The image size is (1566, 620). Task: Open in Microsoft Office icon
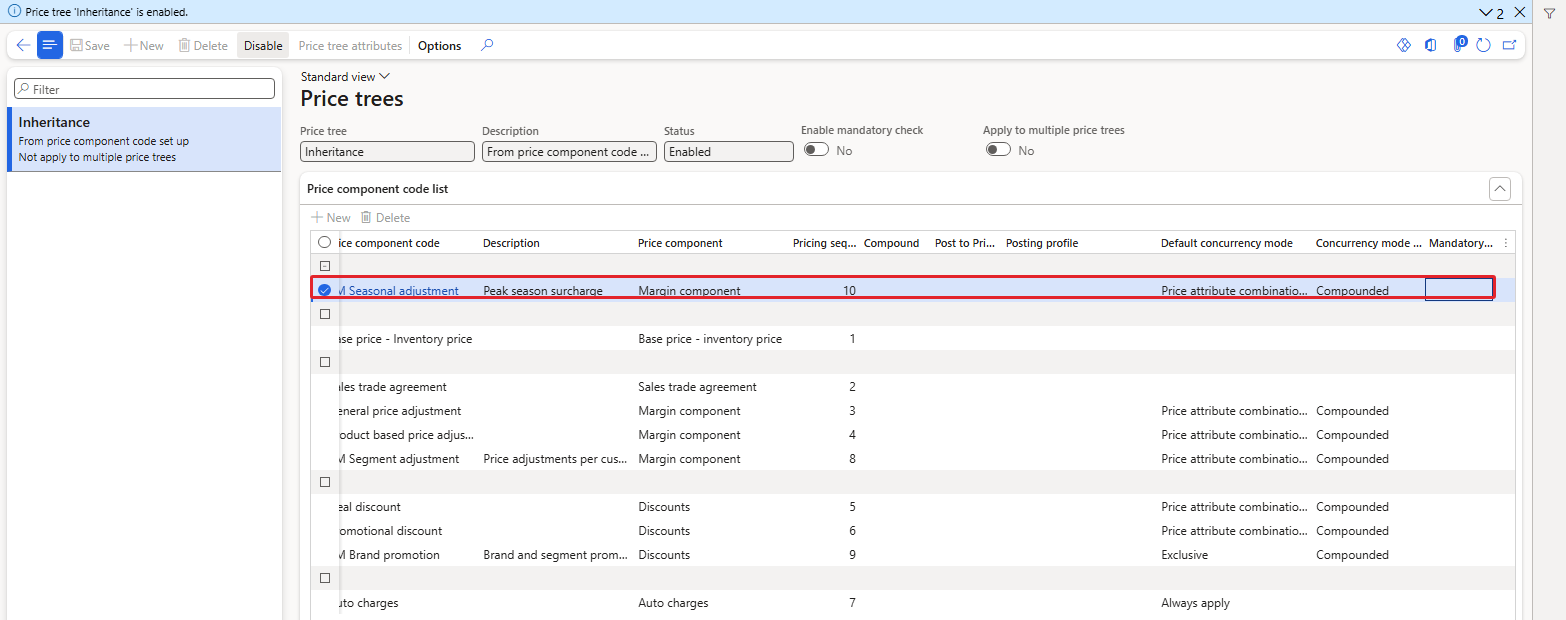click(x=1431, y=45)
